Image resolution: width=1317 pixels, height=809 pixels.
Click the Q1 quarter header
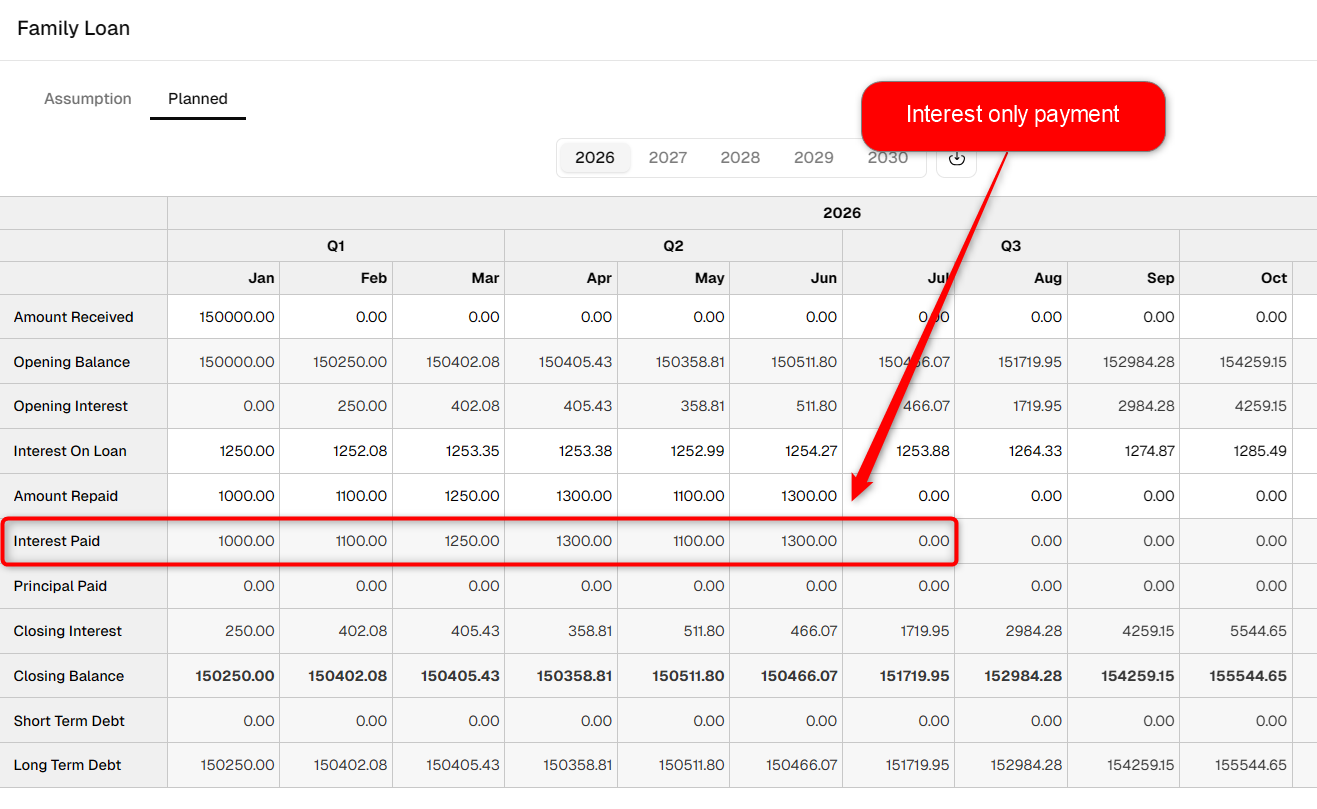click(x=336, y=246)
